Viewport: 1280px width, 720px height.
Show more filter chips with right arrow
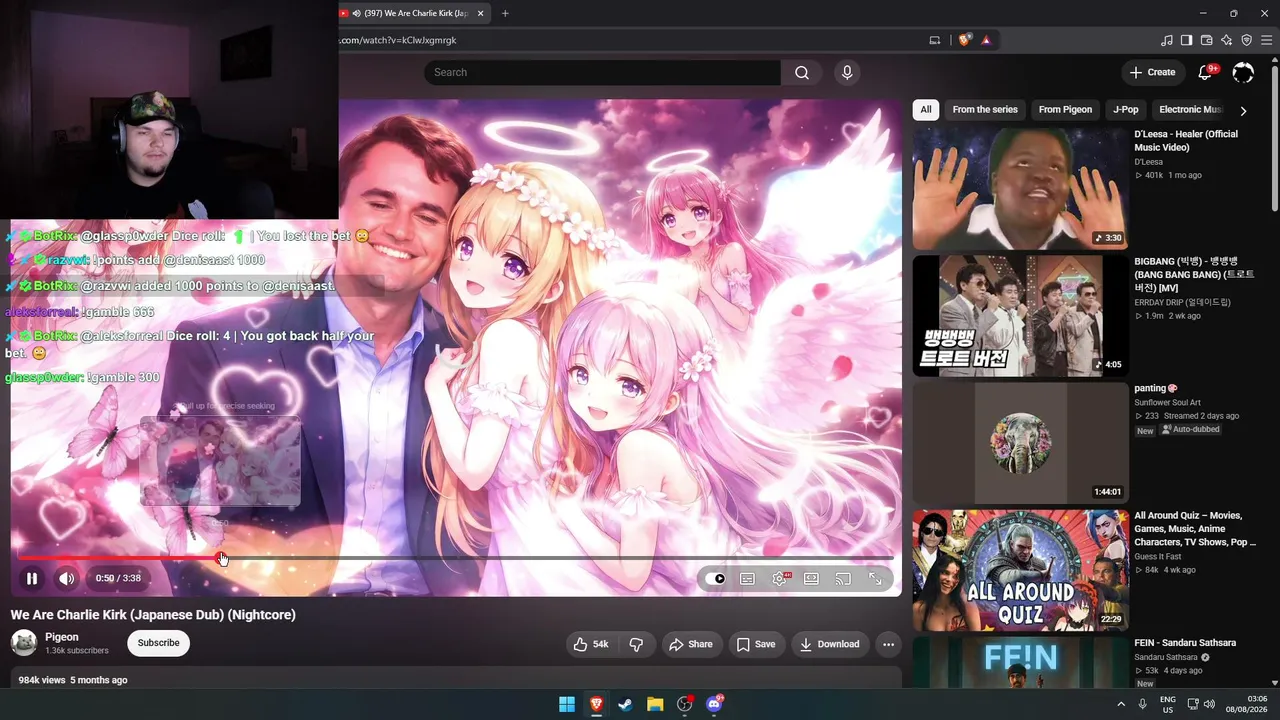point(1243,111)
